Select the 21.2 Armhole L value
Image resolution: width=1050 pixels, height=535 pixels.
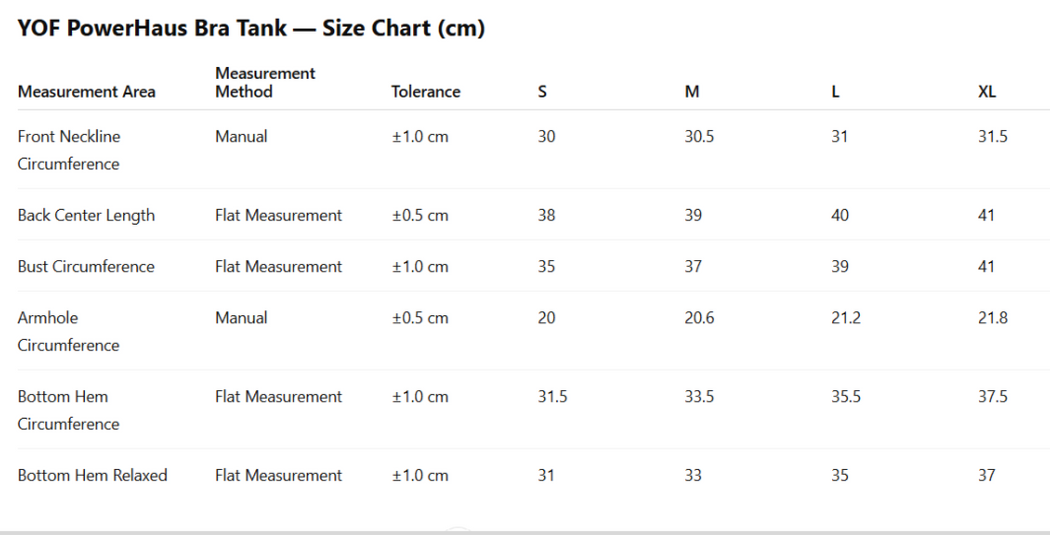(x=846, y=318)
